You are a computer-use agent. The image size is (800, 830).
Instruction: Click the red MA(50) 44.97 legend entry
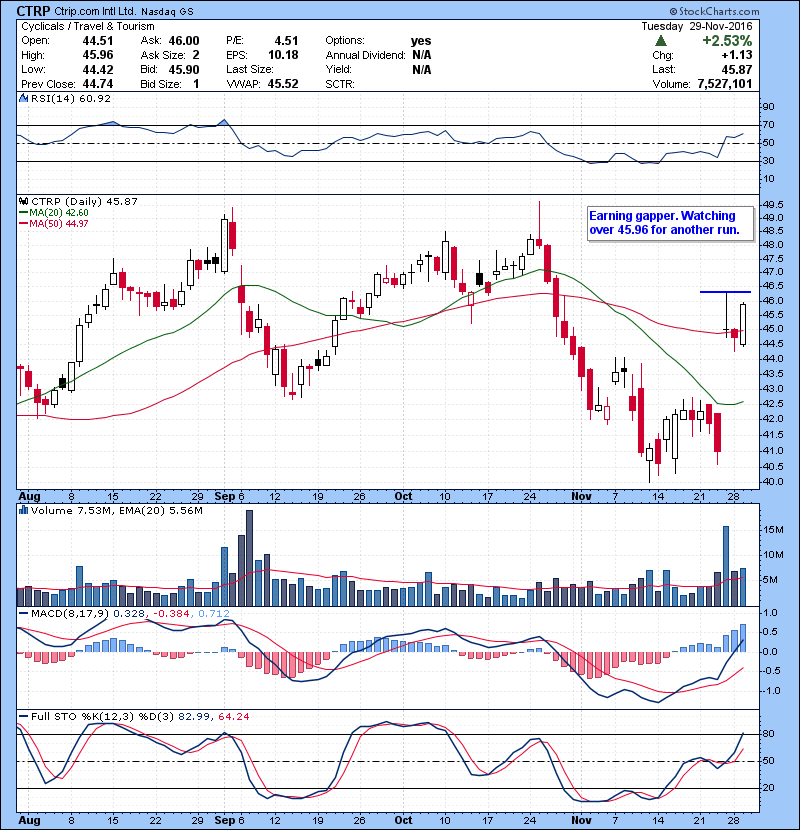(54, 223)
